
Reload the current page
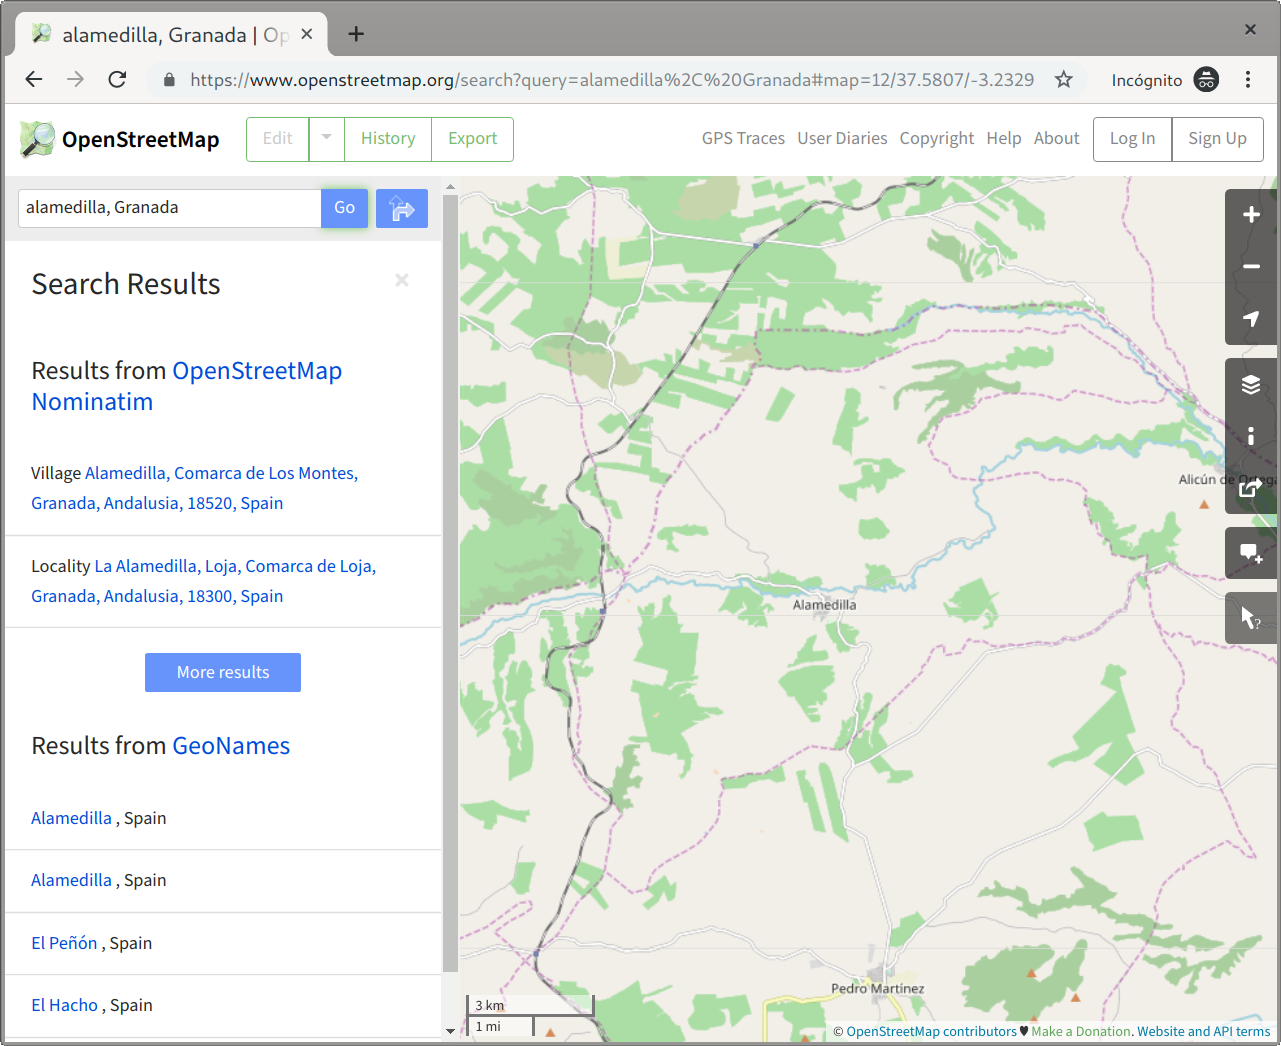[x=117, y=79]
